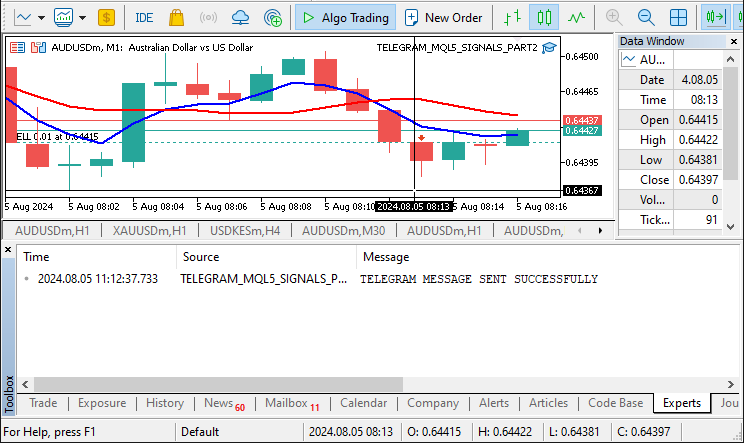
Task: Click the copy trading signals icon
Action: tap(273, 18)
